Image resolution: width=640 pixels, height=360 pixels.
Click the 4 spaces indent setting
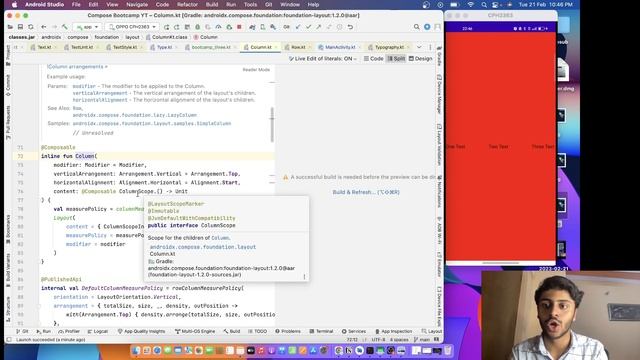399,340
